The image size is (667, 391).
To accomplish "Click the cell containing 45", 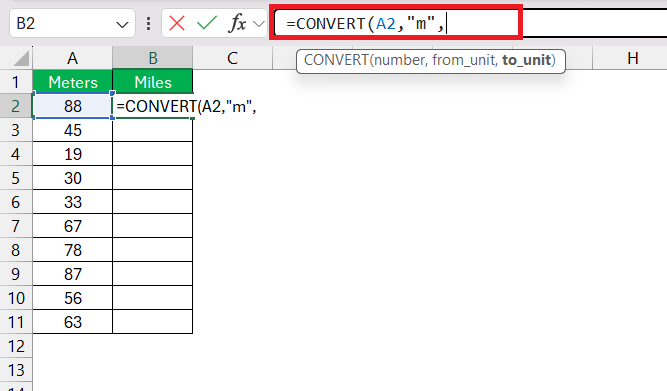I will click(x=73, y=130).
